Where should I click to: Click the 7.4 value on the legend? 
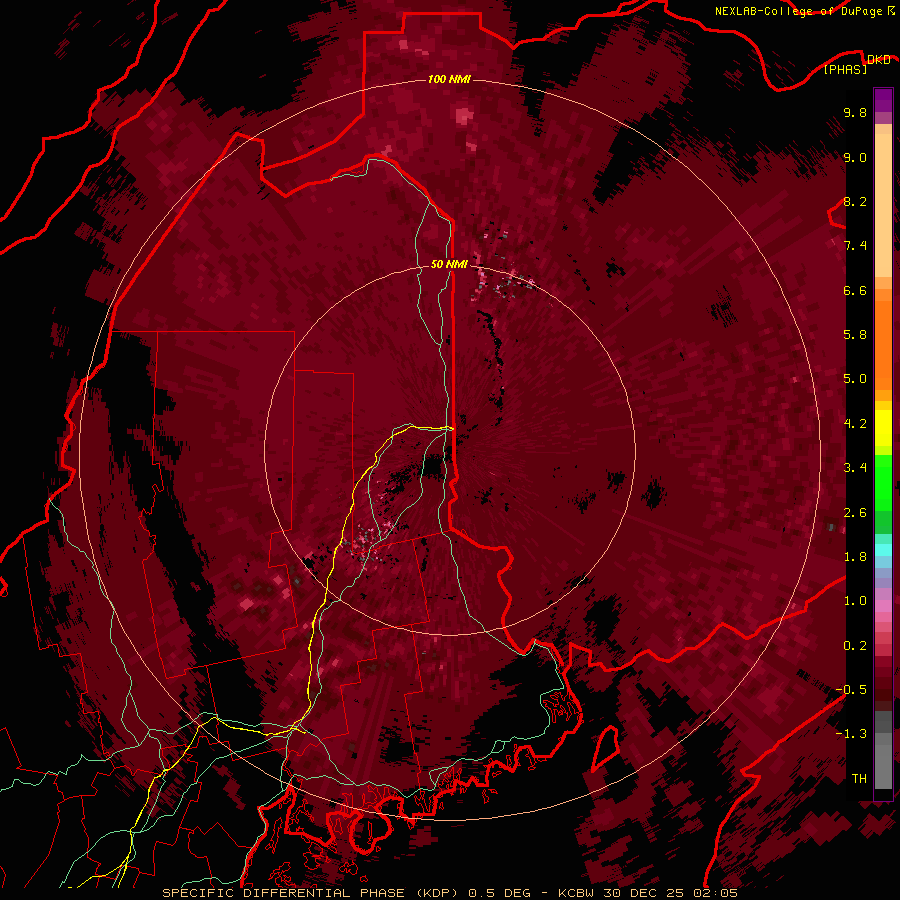pyautogui.click(x=855, y=246)
